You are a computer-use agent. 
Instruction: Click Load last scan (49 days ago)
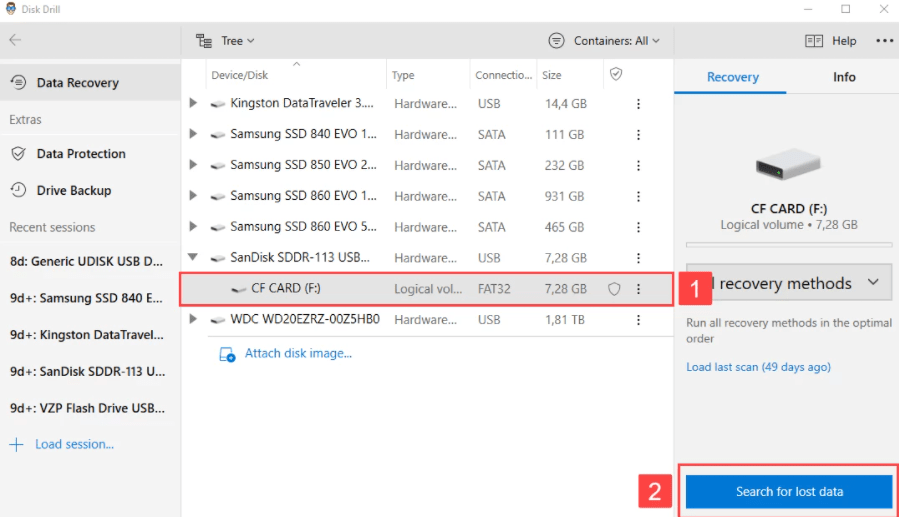[758, 367]
